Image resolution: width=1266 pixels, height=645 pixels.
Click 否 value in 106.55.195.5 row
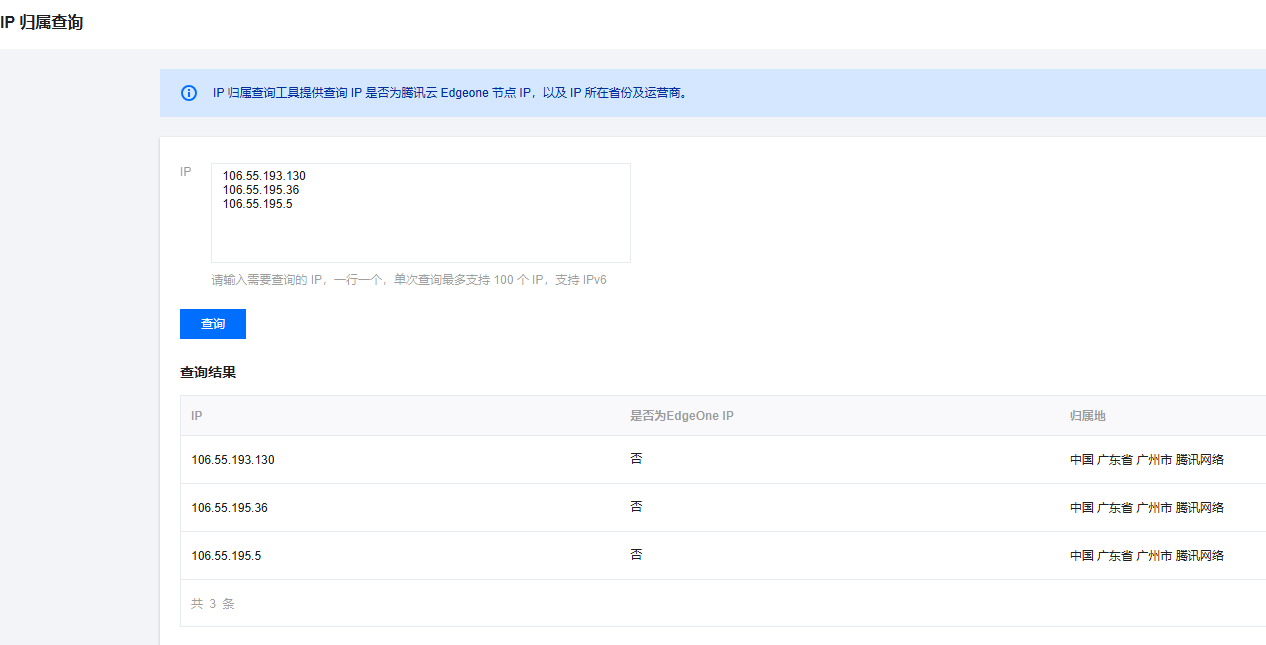point(636,555)
